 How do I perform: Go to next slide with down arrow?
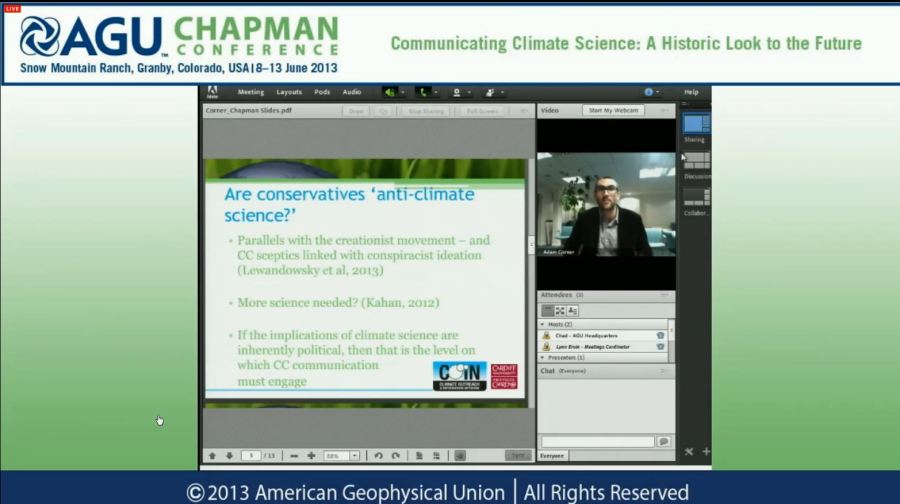(x=229, y=456)
